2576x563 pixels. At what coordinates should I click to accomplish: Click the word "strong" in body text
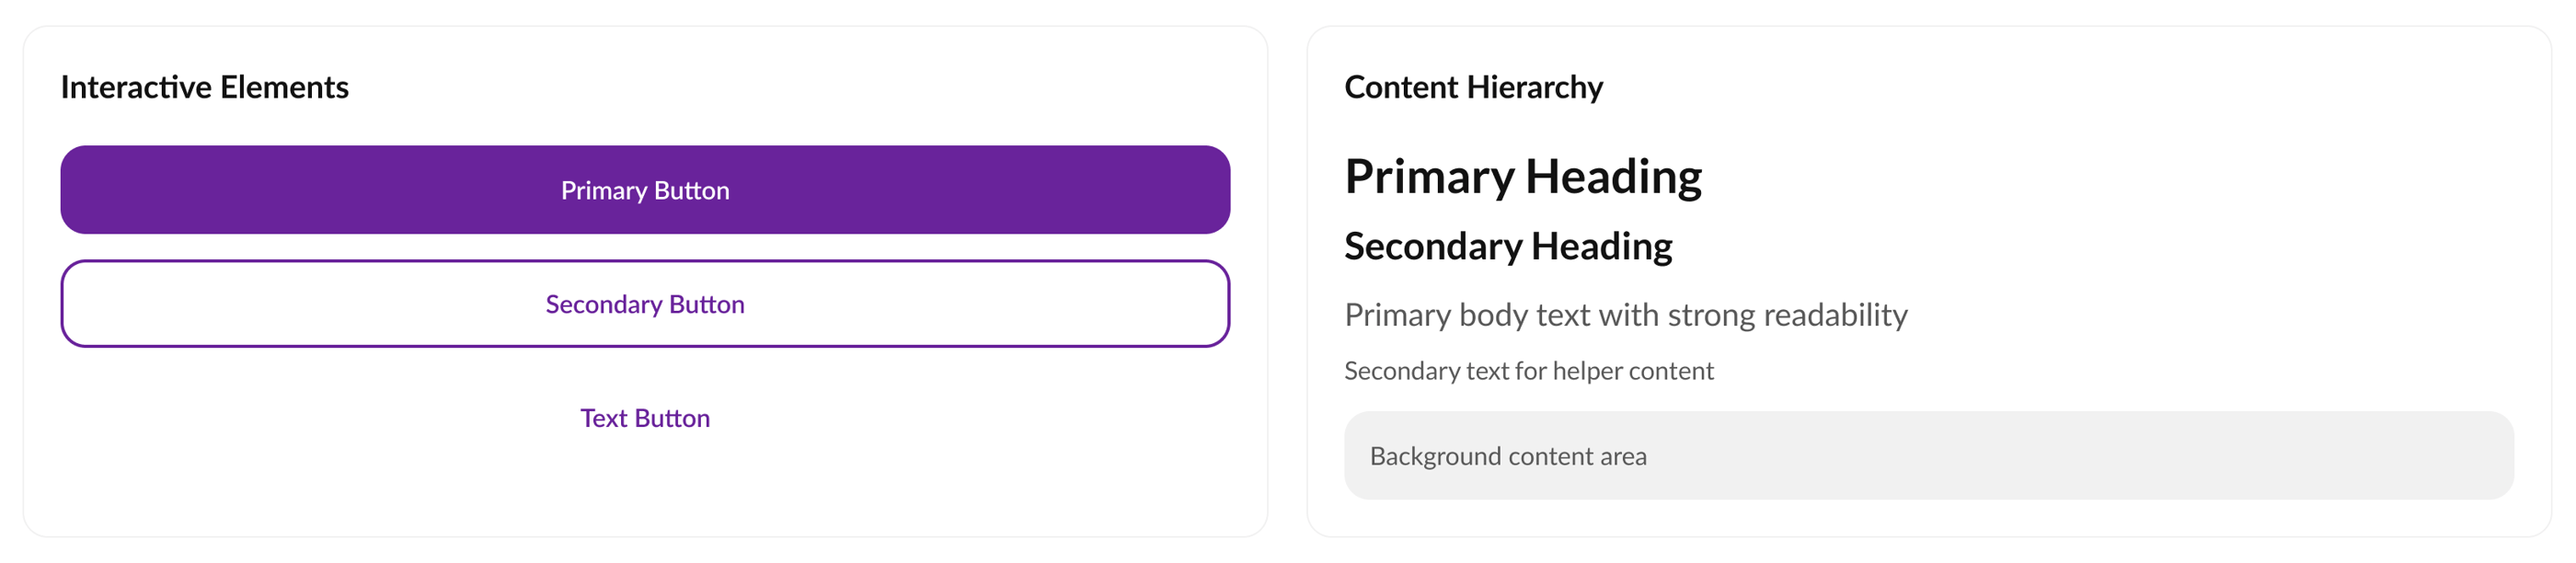(1711, 316)
